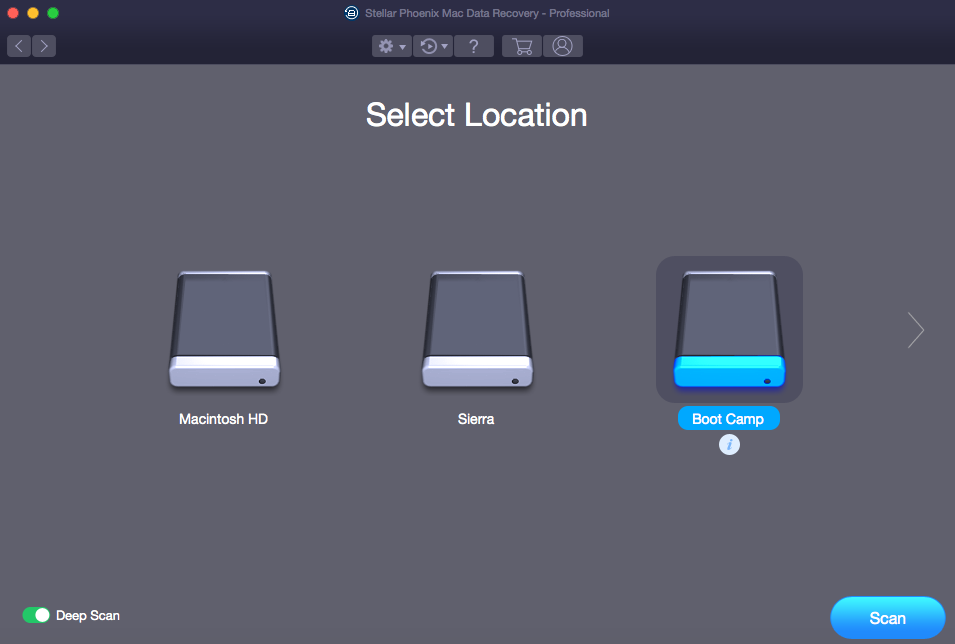Select the highlighted Boot Camp drive icon

[x=729, y=329]
